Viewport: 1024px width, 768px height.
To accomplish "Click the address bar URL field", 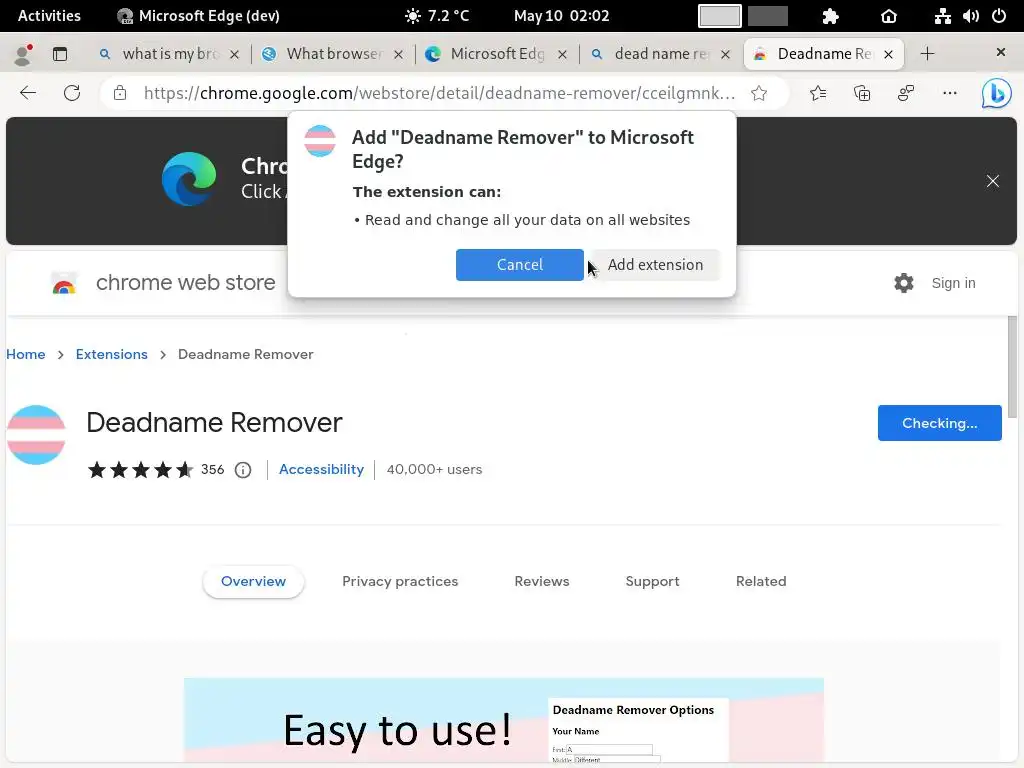I will pos(439,93).
